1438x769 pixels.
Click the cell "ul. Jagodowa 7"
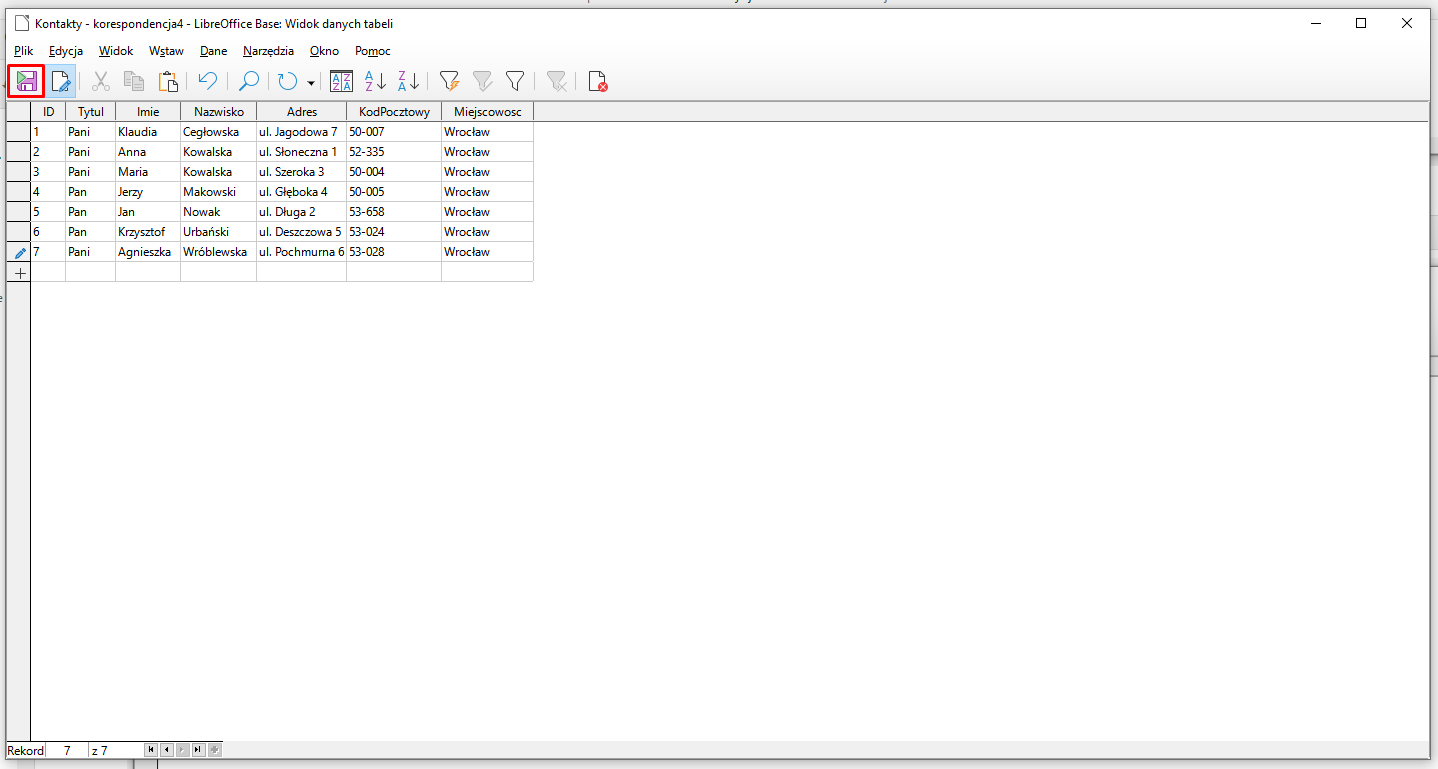coord(302,132)
